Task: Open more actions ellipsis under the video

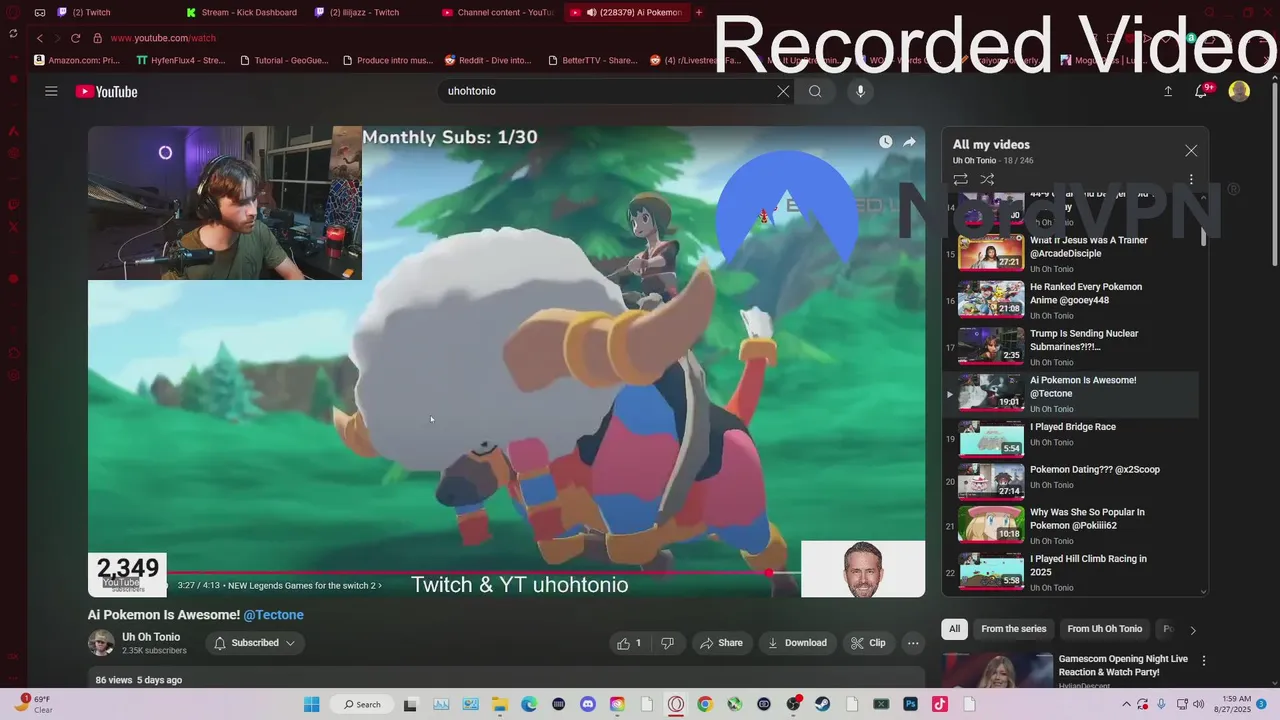Action: (913, 643)
